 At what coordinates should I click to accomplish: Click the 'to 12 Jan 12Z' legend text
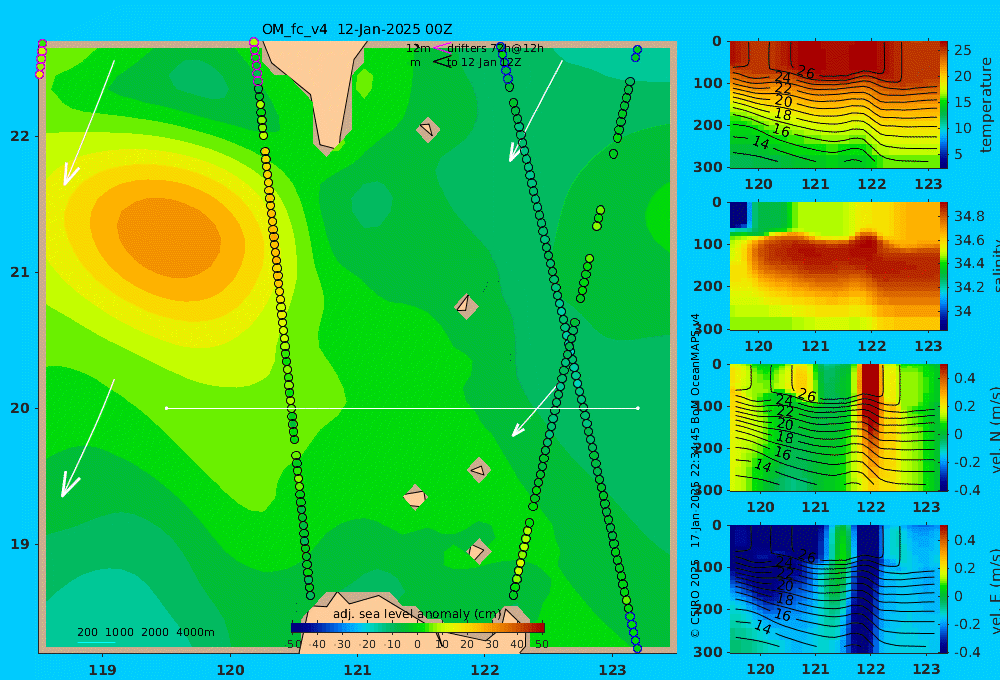pyautogui.click(x=484, y=62)
